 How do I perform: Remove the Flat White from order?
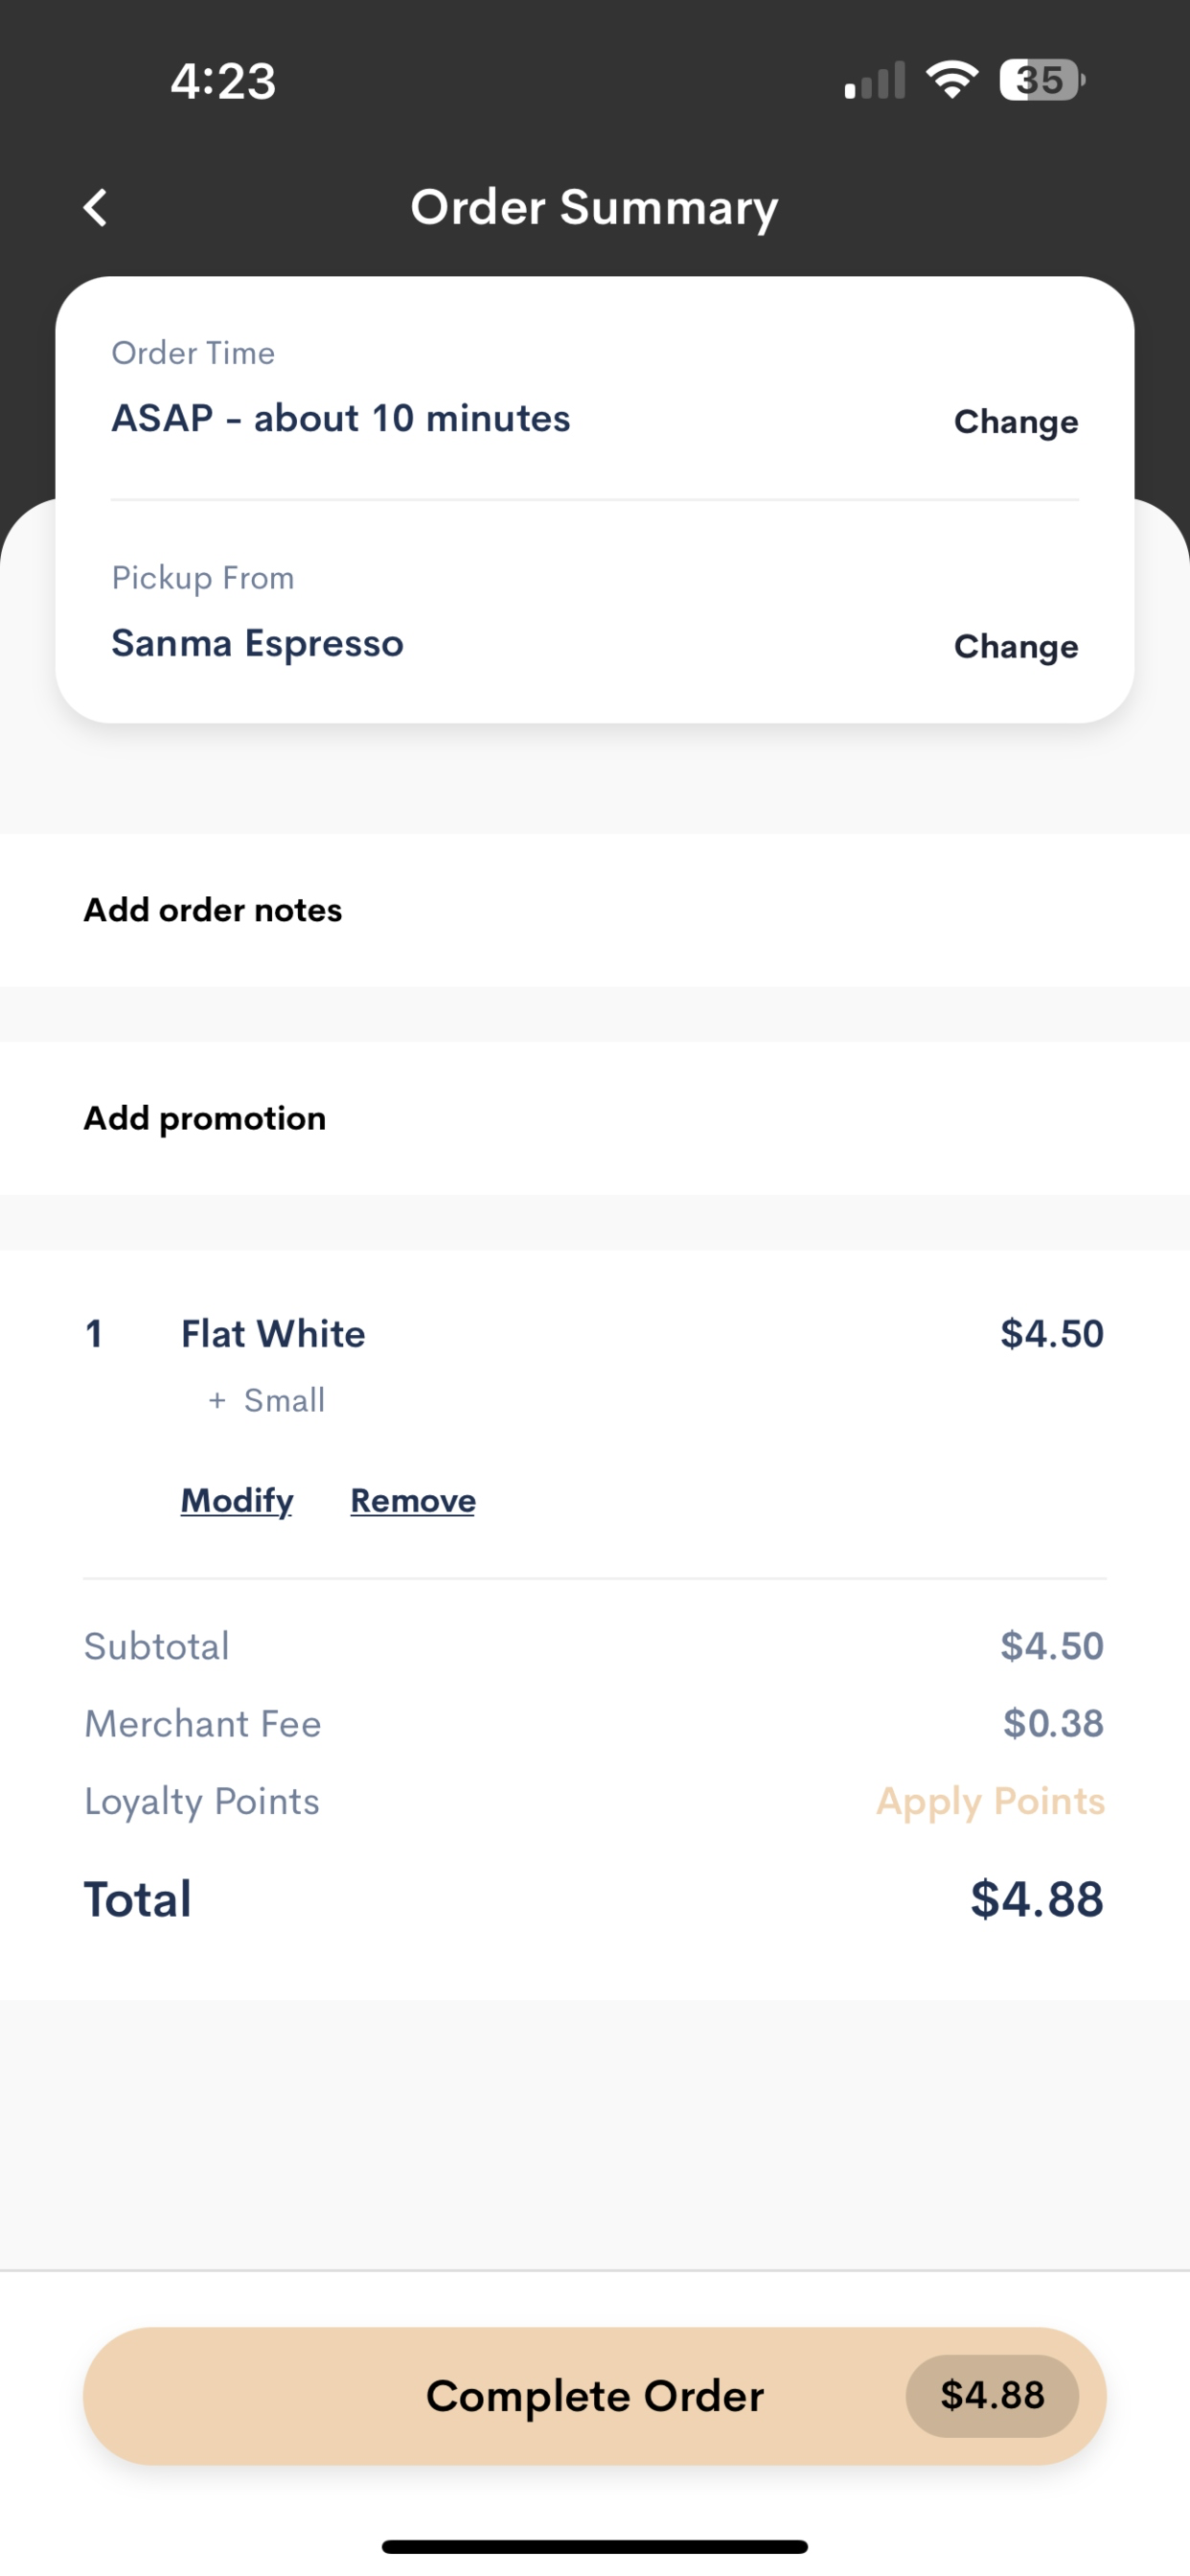click(x=413, y=1500)
